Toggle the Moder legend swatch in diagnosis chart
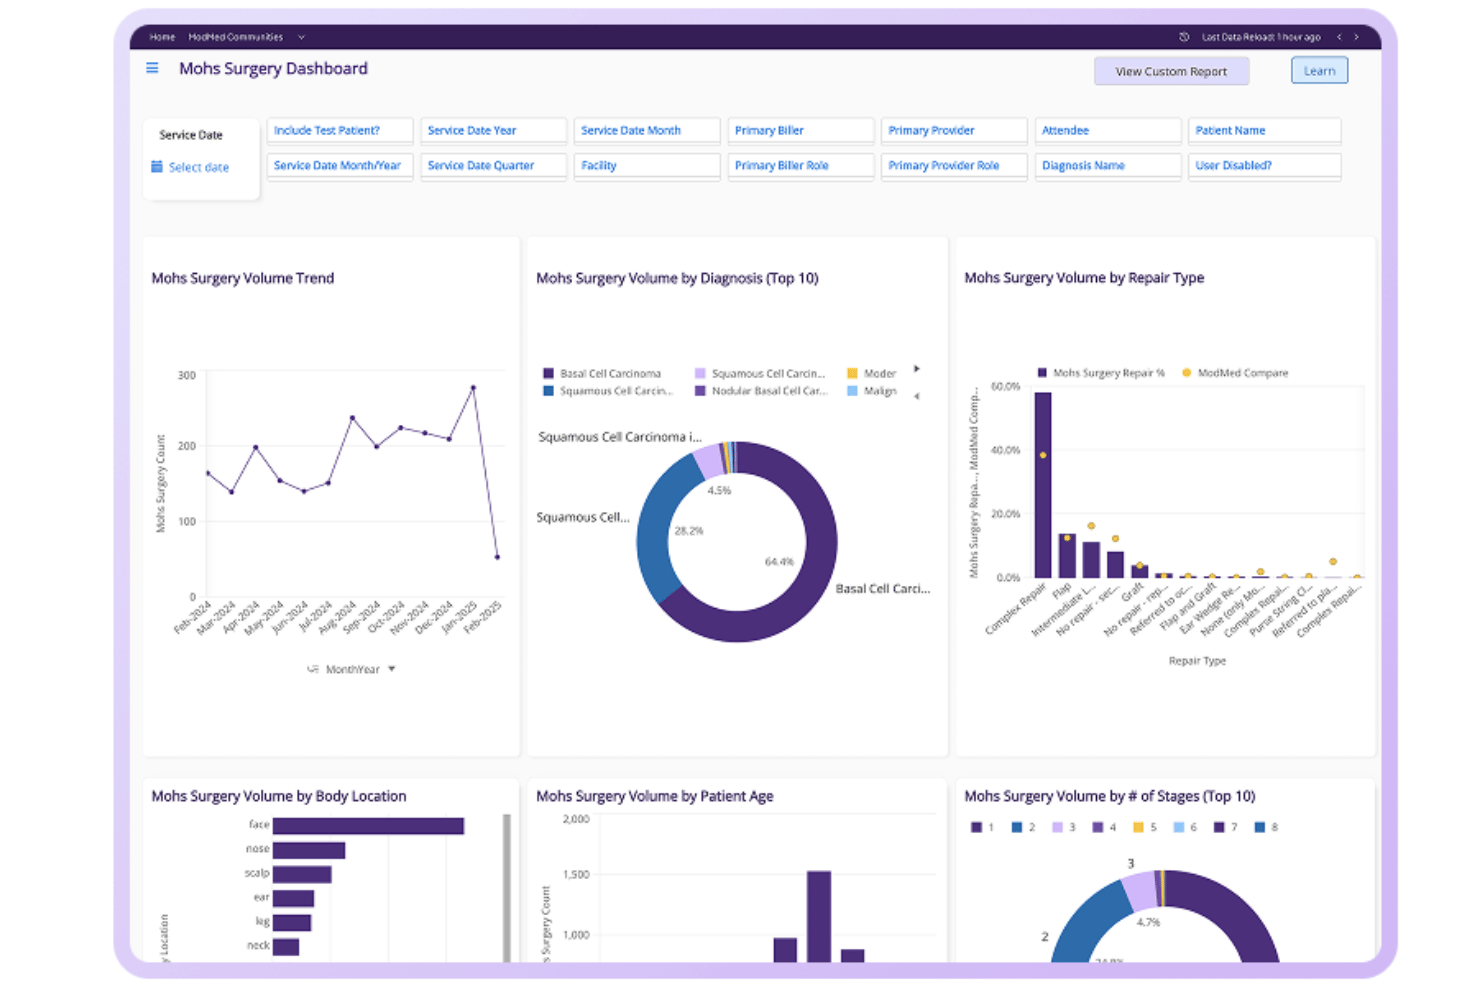The width and height of the screenshot is (1480, 987). [x=852, y=373]
